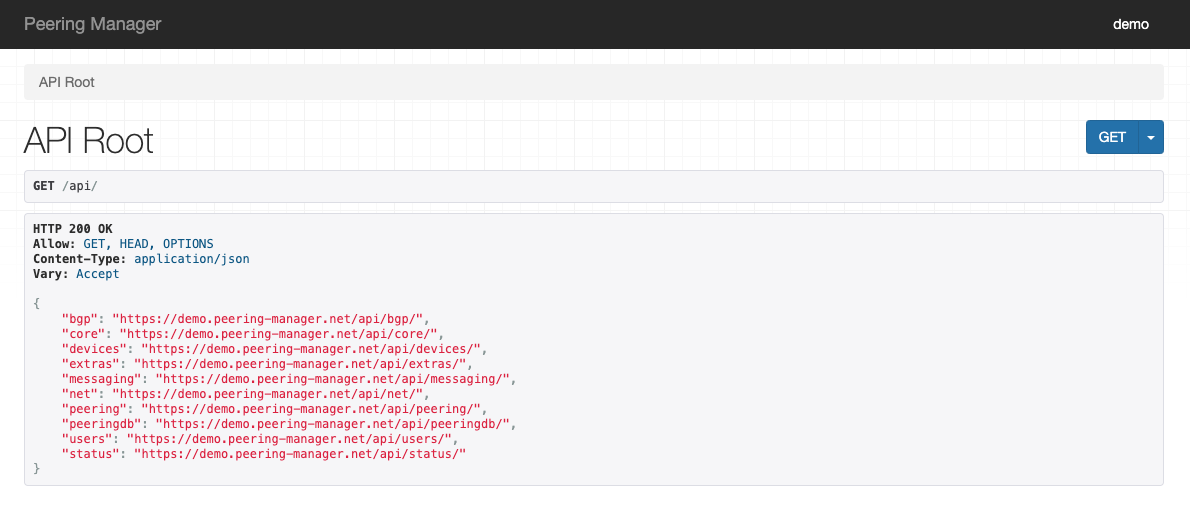Click the Peering Manager brand link
The width and height of the screenshot is (1190, 531).
92,24
